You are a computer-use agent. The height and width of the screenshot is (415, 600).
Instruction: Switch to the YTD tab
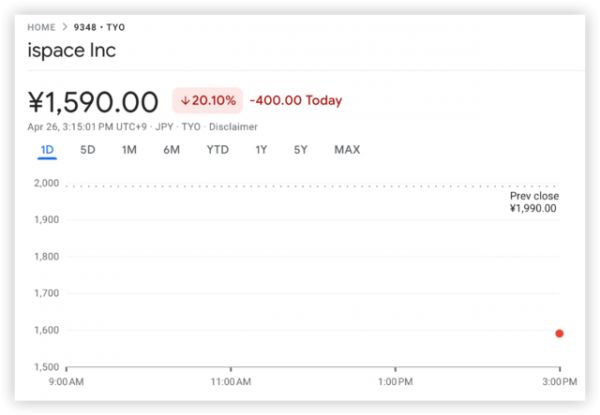pyautogui.click(x=217, y=150)
